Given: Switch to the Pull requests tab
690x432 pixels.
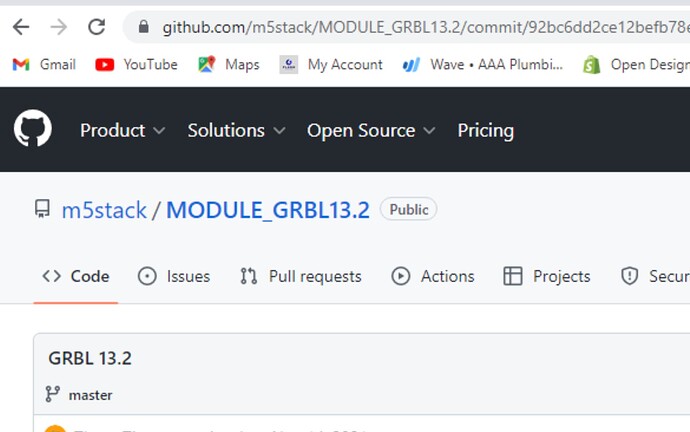Looking at the screenshot, I should pos(301,276).
